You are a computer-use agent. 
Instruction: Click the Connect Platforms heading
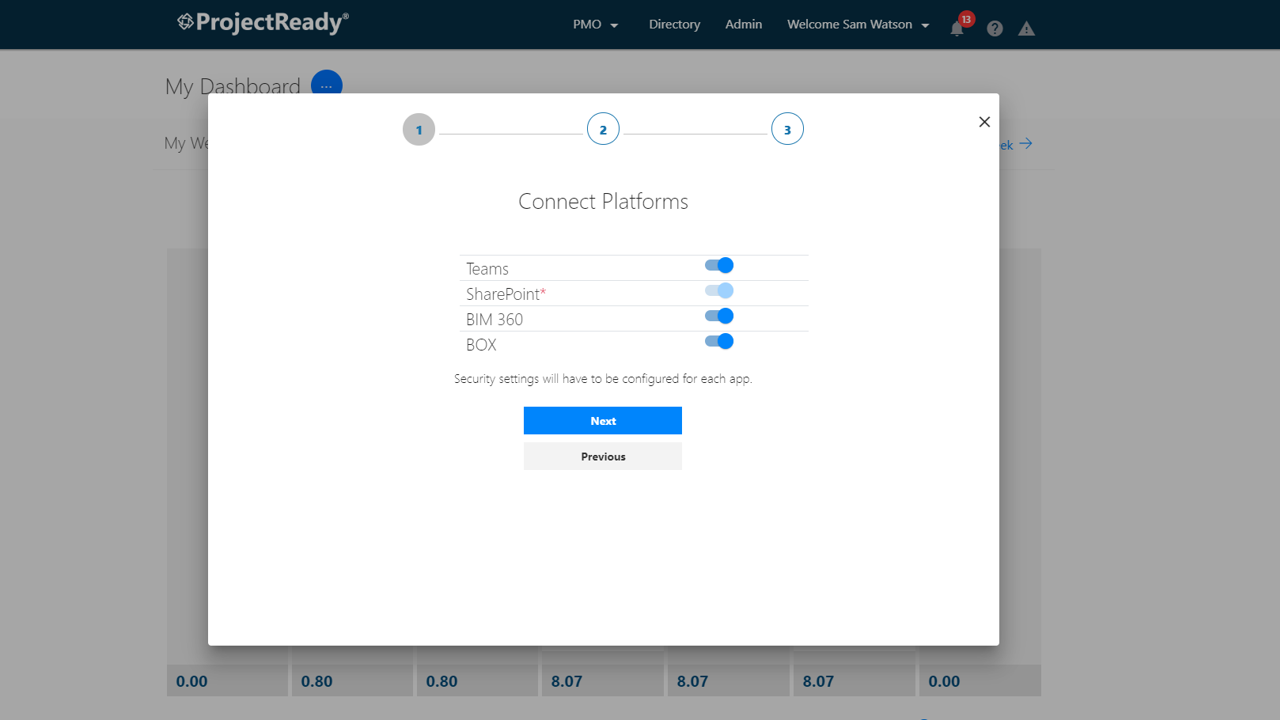pos(603,201)
